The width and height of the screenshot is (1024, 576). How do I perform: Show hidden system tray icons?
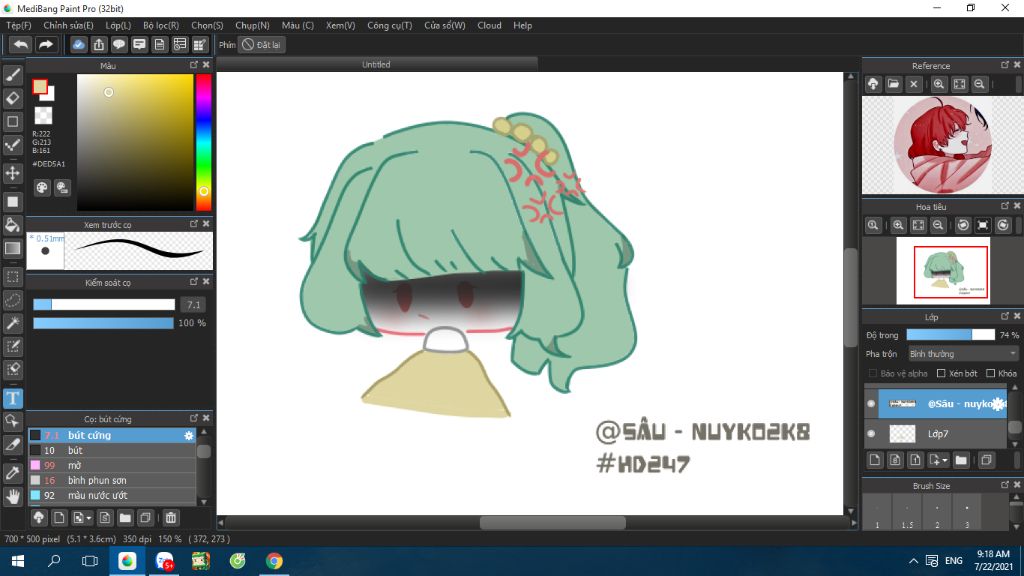pos(913,561)
